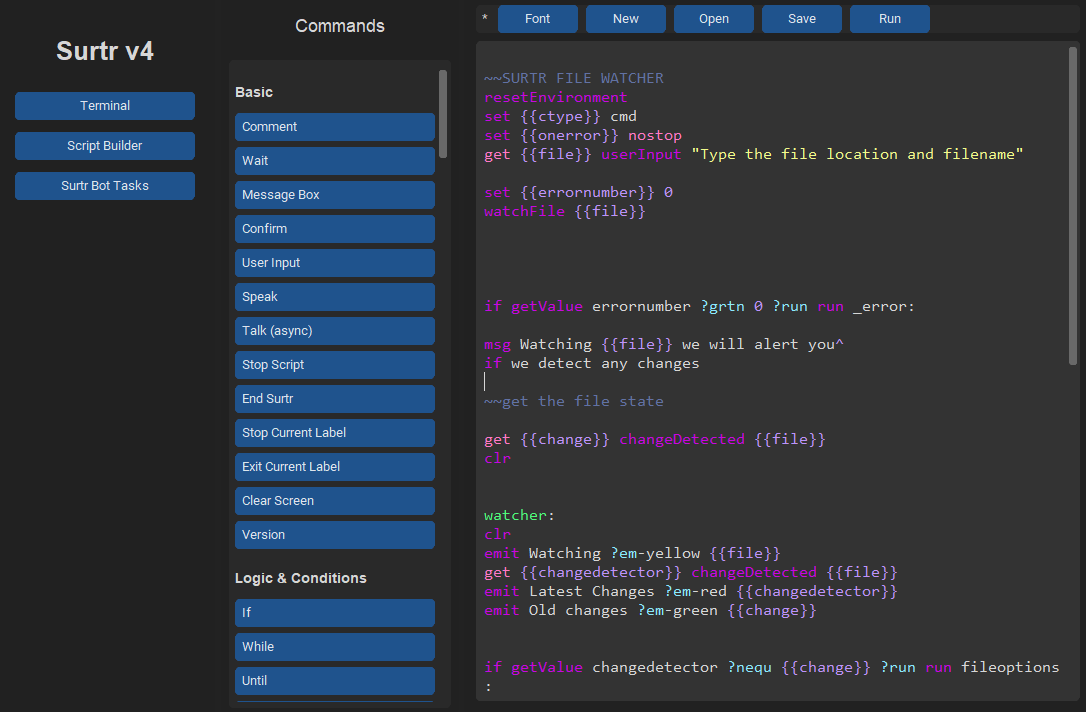Open the Terminal view
This screenshot has height=712, width=1086.
click(x=104, y=106)
